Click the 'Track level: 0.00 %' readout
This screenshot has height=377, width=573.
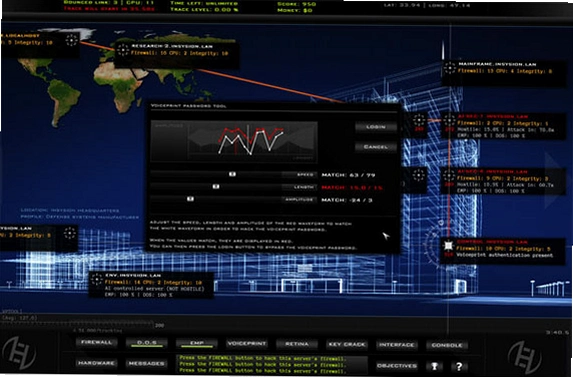[x=204, y=9]
